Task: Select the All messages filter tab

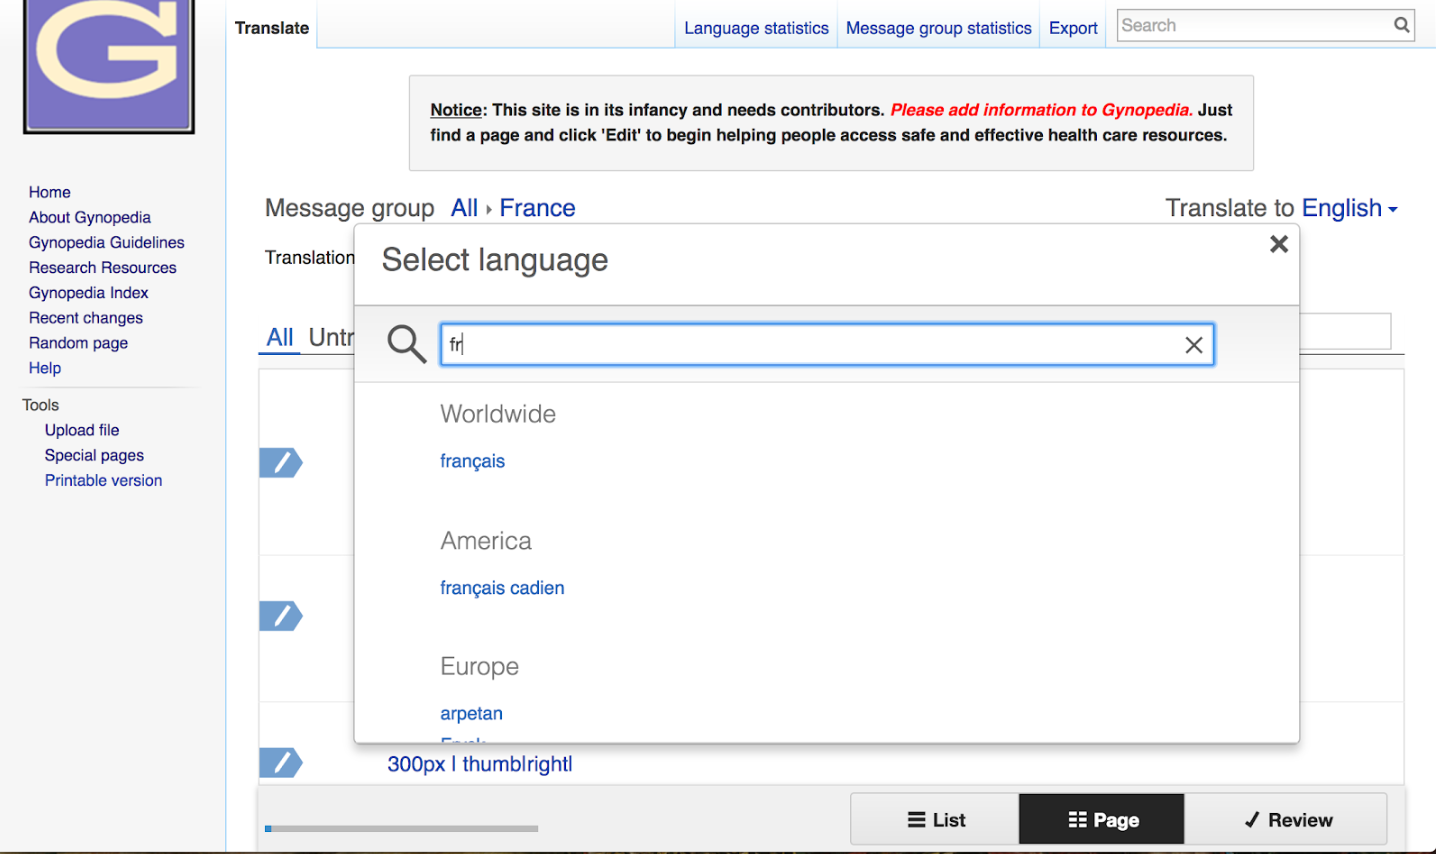Action: click(280, 338)
